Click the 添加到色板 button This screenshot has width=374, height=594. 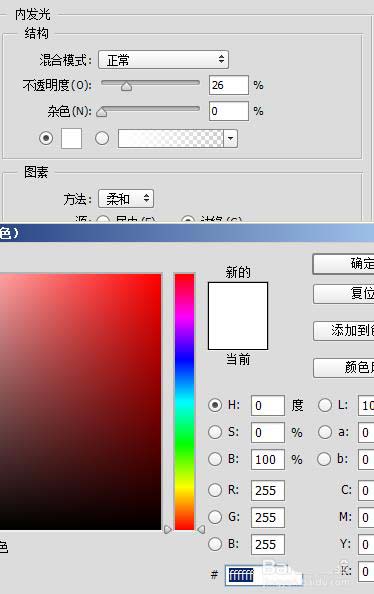click(343, 331)
